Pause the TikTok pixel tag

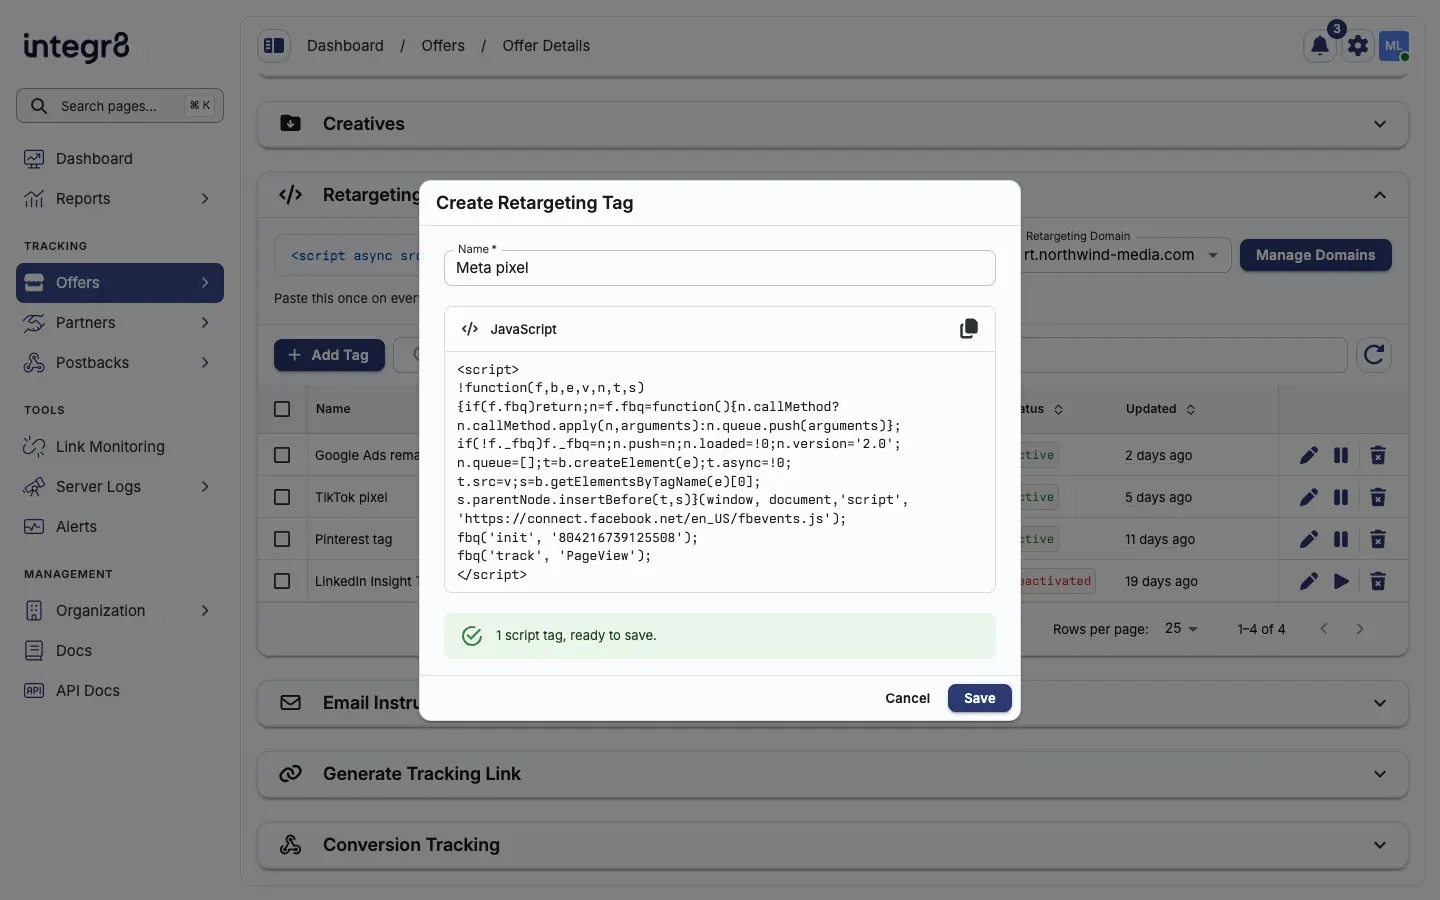point(1341,497)
